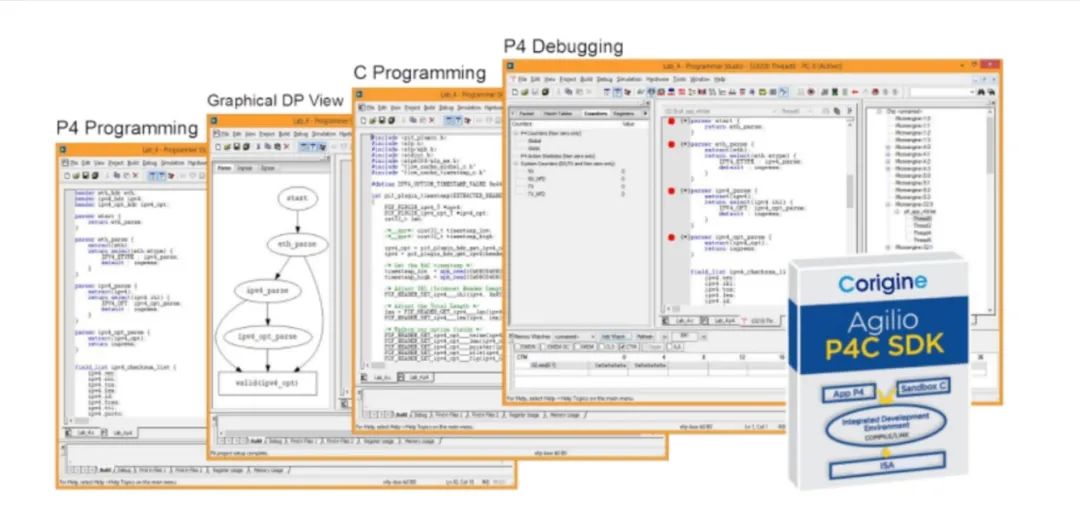
Task: Expand the Chip unnamed root tree node
Action: 879,112
